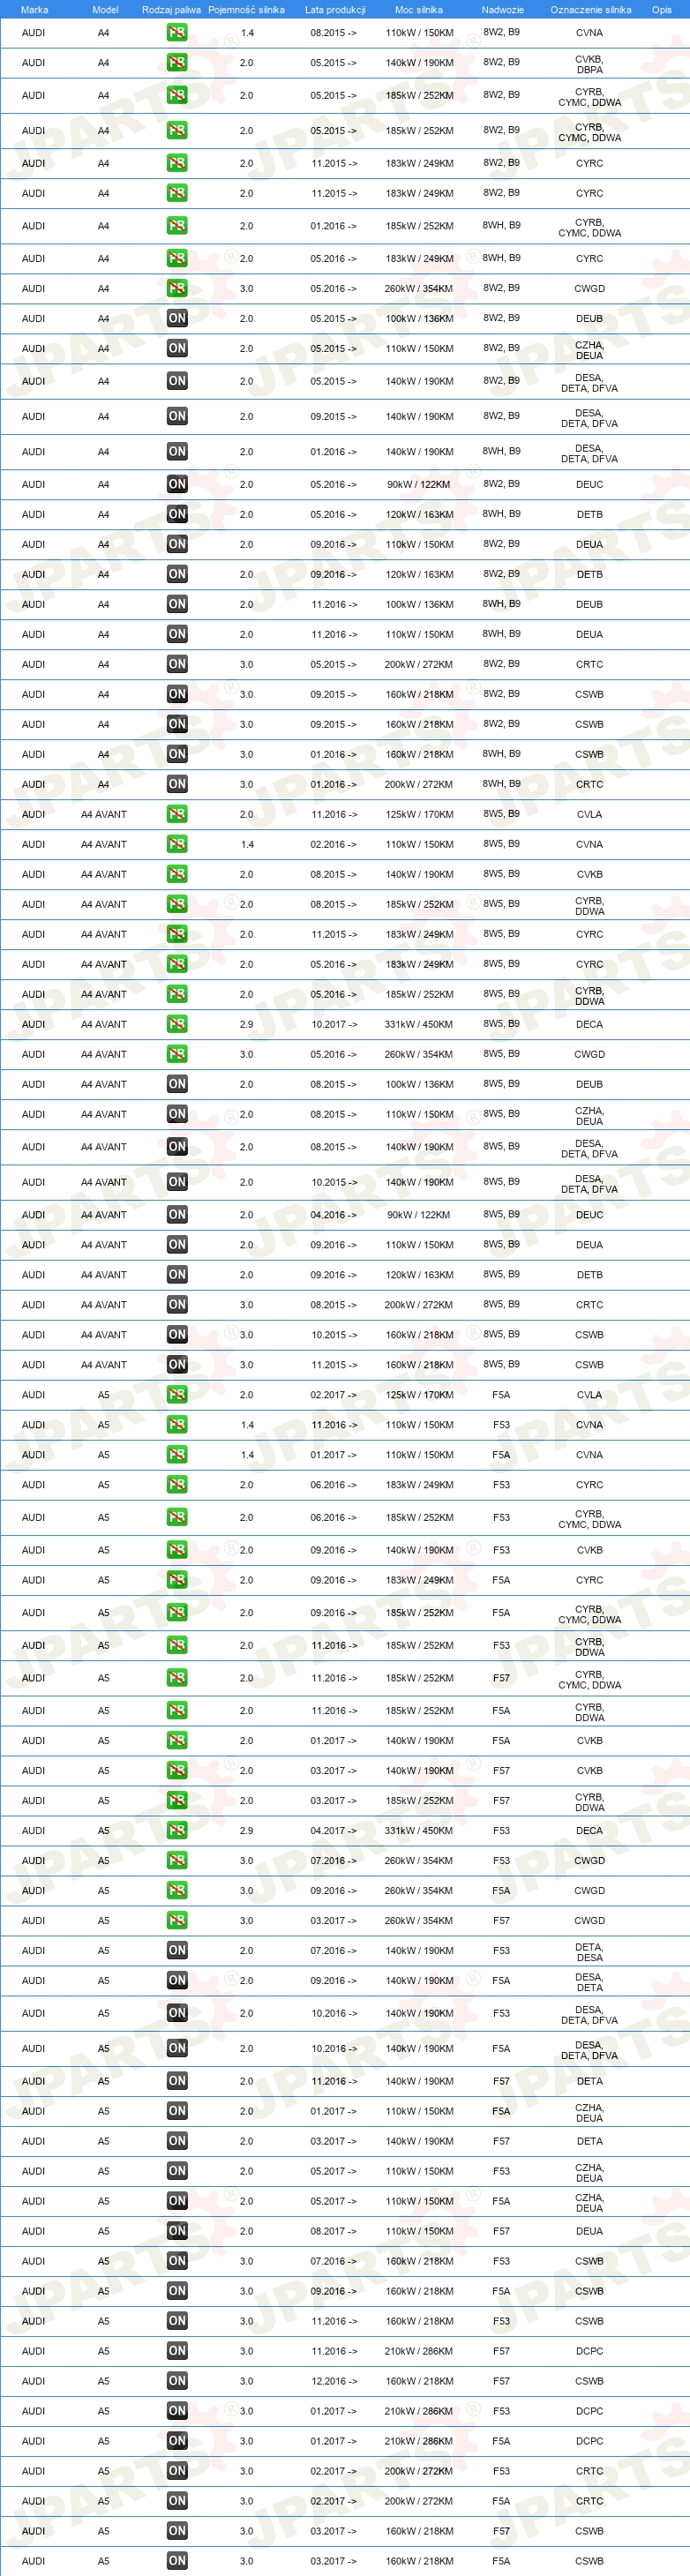690x2576 pixels.
Task: Click the Moc silnika column header
Action: (x=419, y=9)
